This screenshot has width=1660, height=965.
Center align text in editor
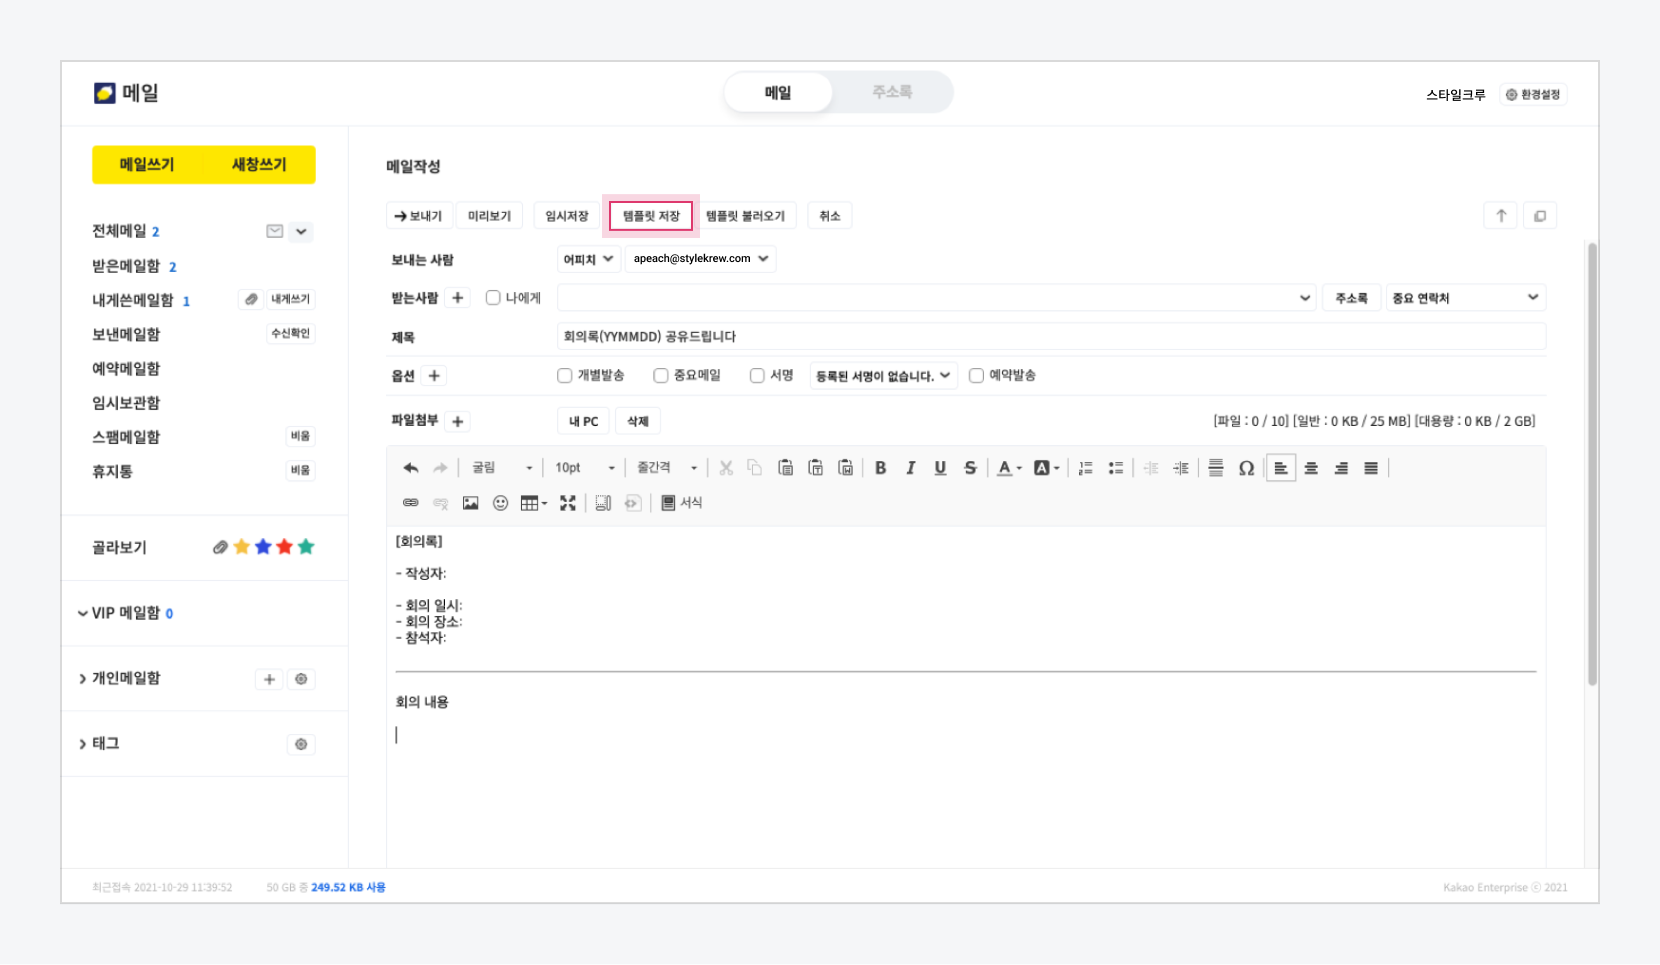click(1311, 468)
